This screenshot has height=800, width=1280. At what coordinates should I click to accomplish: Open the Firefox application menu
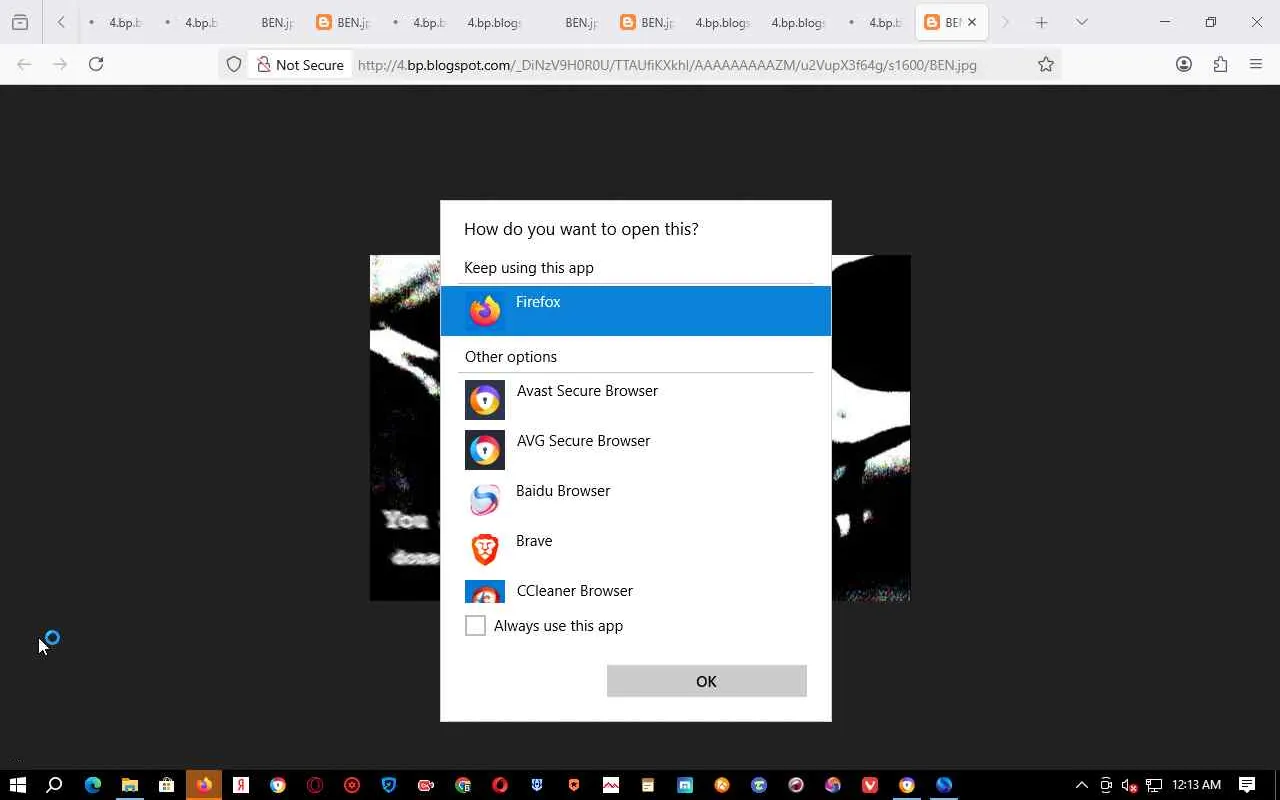pyautogui.click(x=1256, y=64)
